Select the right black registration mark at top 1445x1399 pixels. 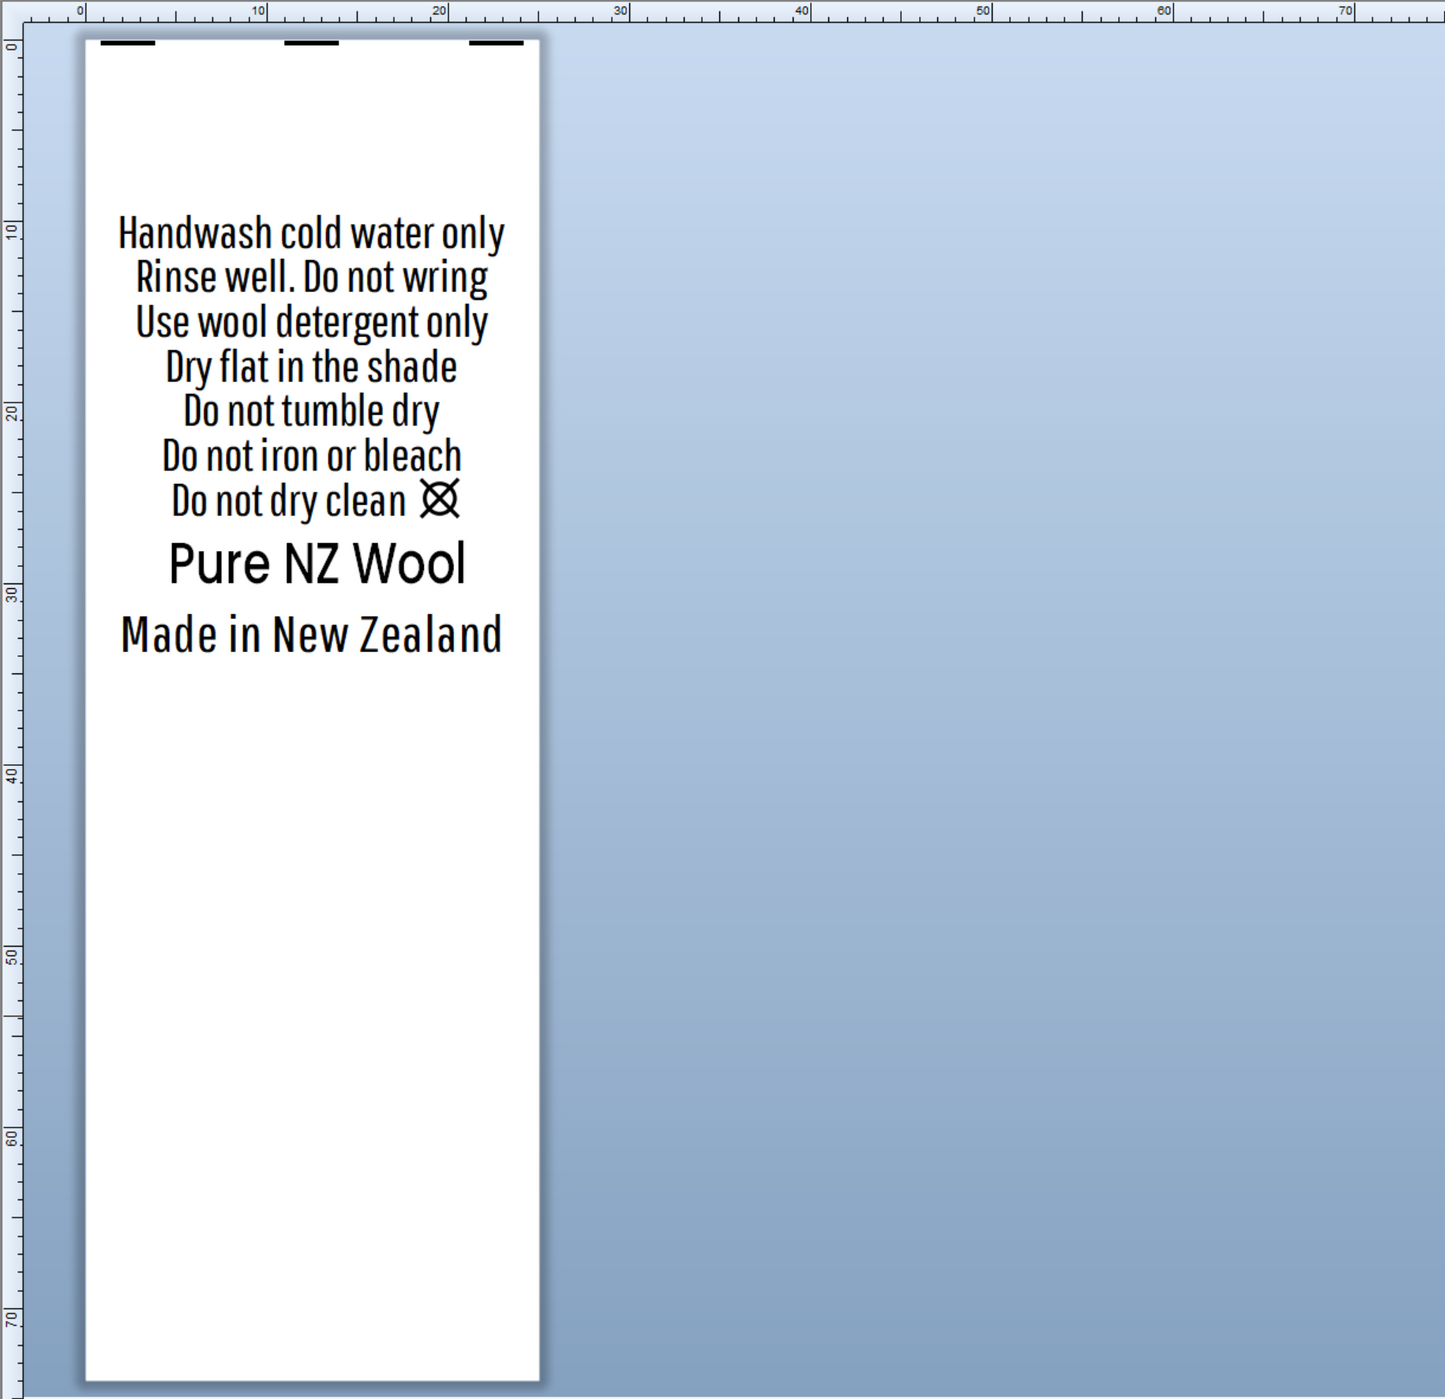click(496, 43)
